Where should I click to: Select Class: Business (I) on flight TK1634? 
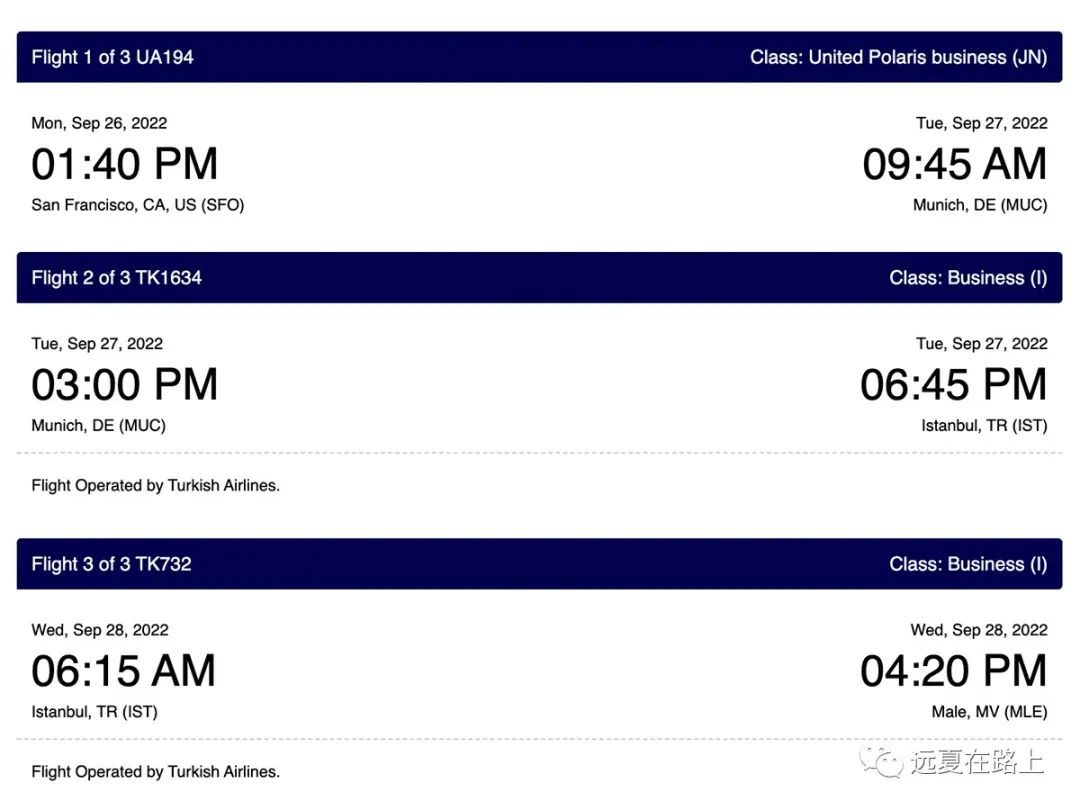[968, 278]
